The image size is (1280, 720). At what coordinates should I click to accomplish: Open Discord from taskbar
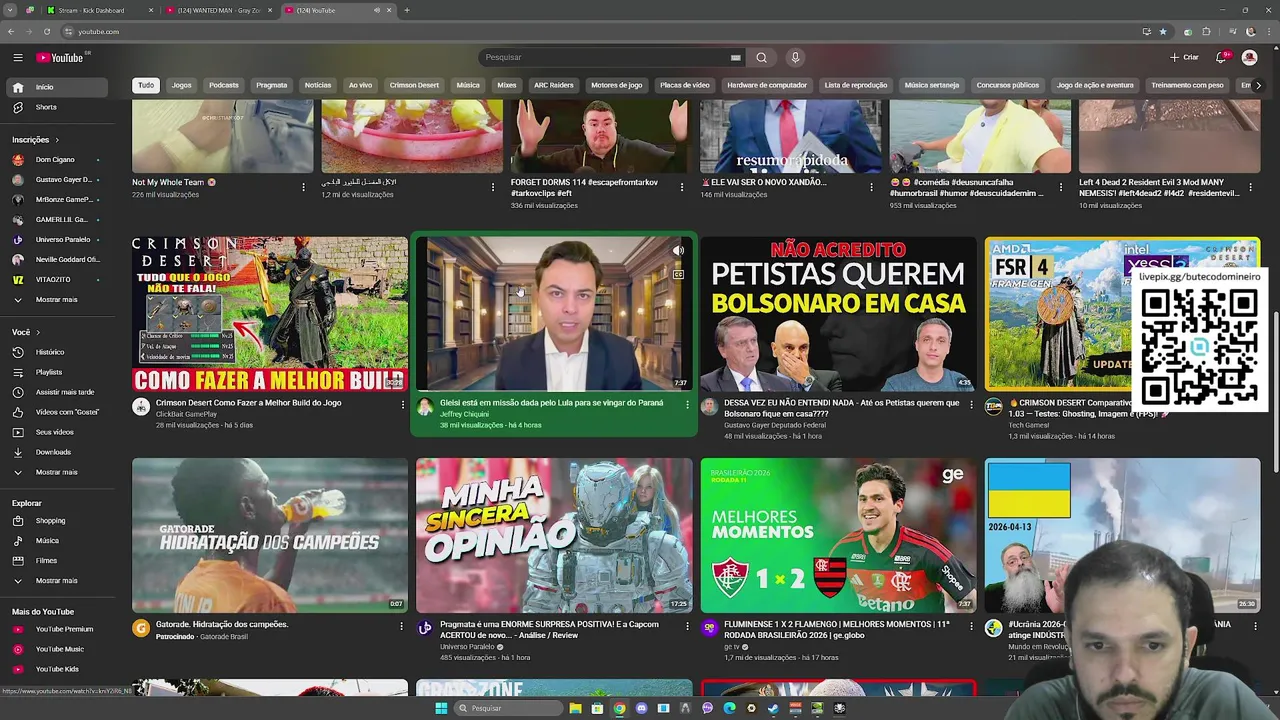click(x=641, y=708)
